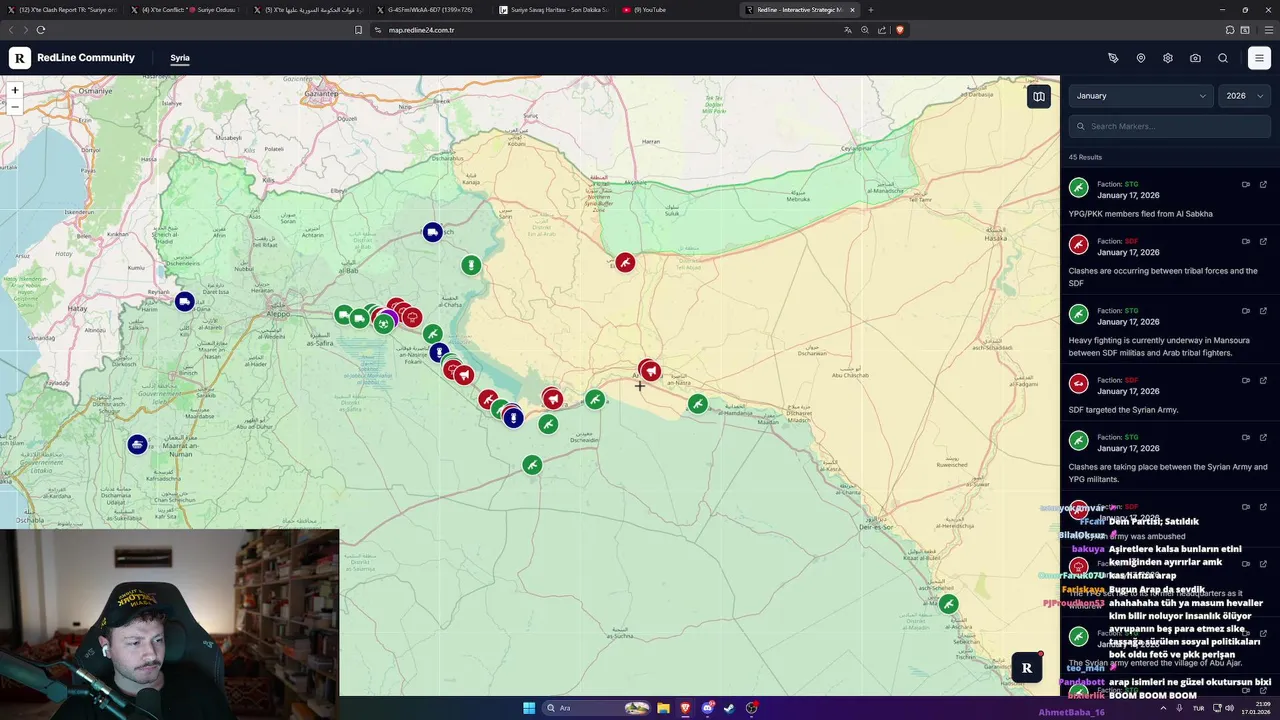Open File Explorer from the taskbar
This screenshot has height=720, width=1280.
point(663,708)
